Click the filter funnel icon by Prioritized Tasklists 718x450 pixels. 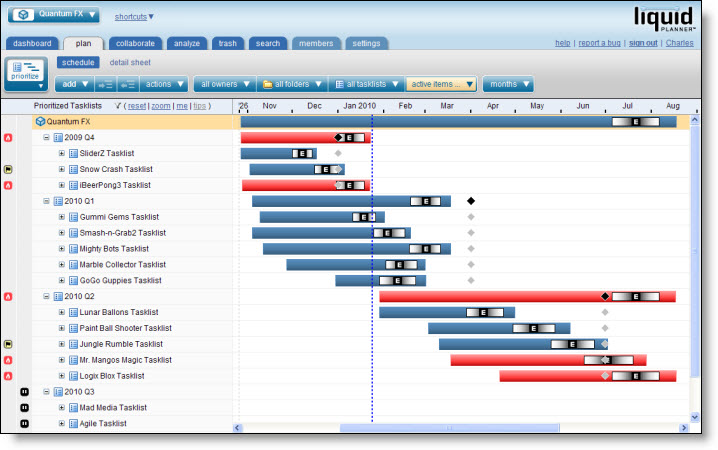pyautogui.click(x=118, y=106)
